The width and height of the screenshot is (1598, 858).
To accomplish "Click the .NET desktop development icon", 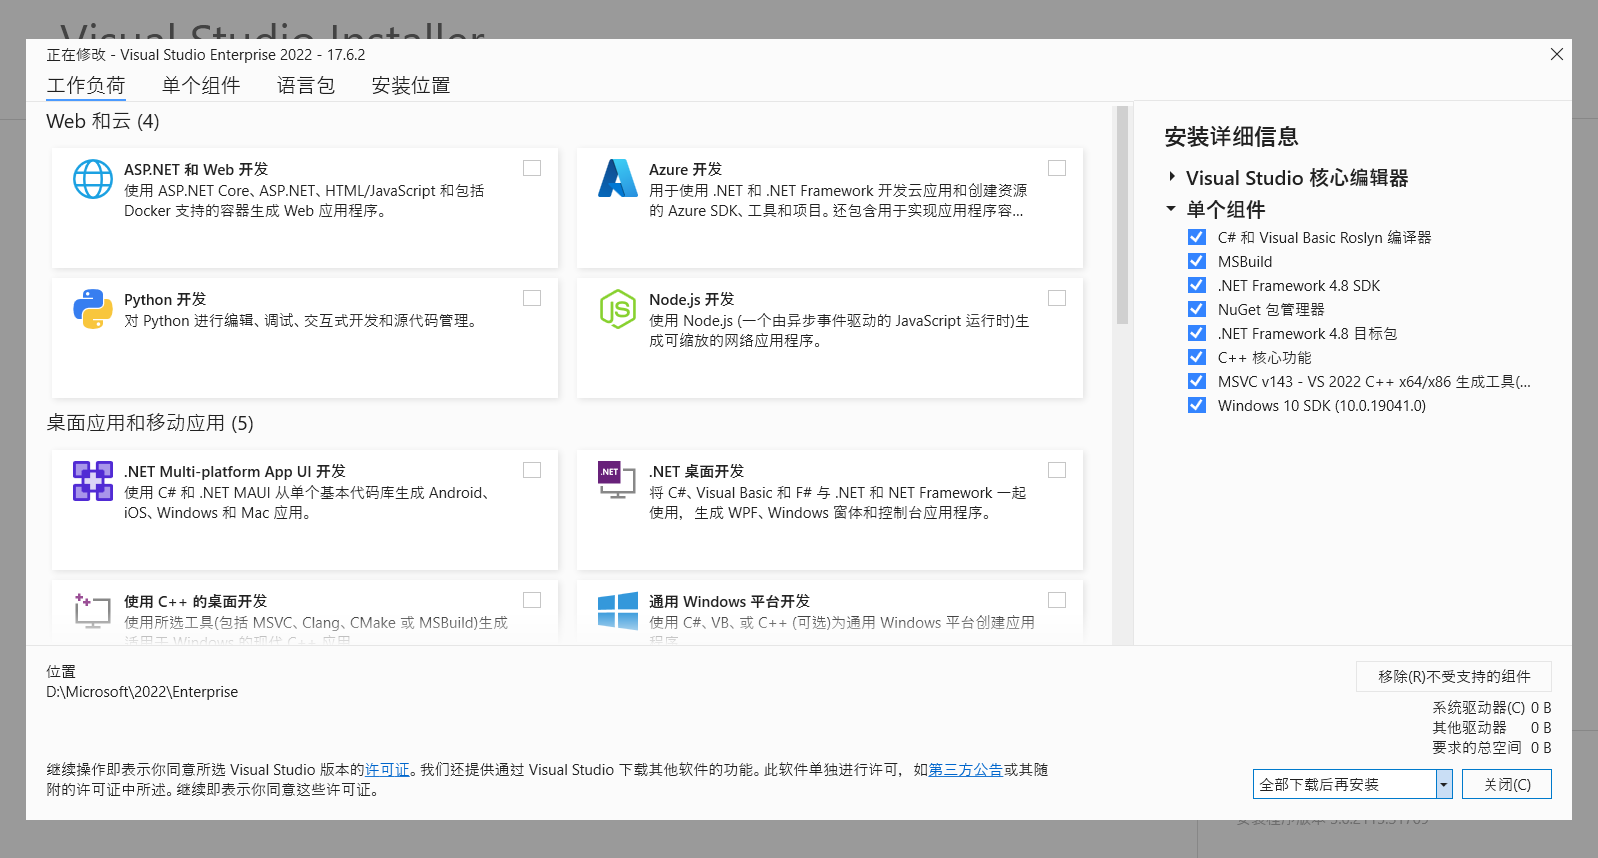I will coord(617,481).
